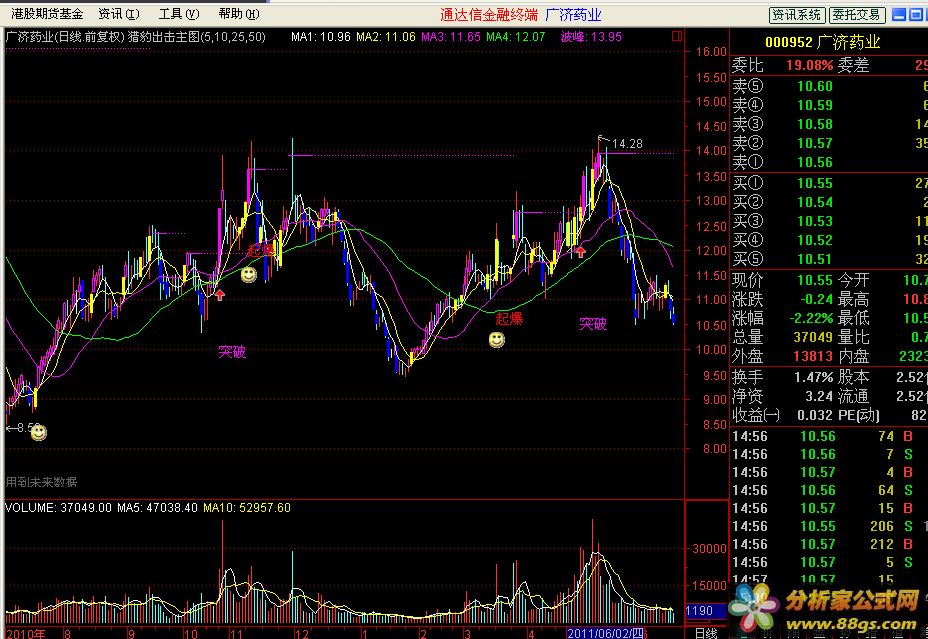This screenshot has height=639, width=928.
Task: Click the 用到未来数据 notice text
Action: point(41,482)
